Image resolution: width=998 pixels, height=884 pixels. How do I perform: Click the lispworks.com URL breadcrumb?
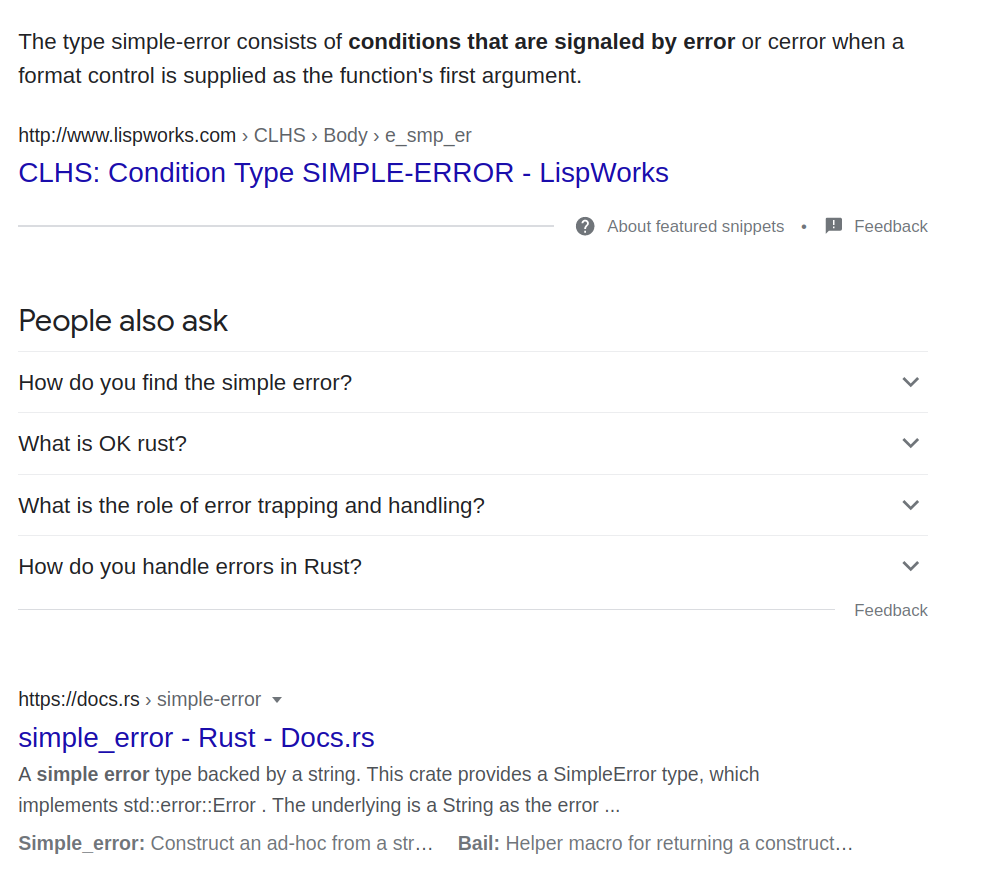[x=127, y=135]
